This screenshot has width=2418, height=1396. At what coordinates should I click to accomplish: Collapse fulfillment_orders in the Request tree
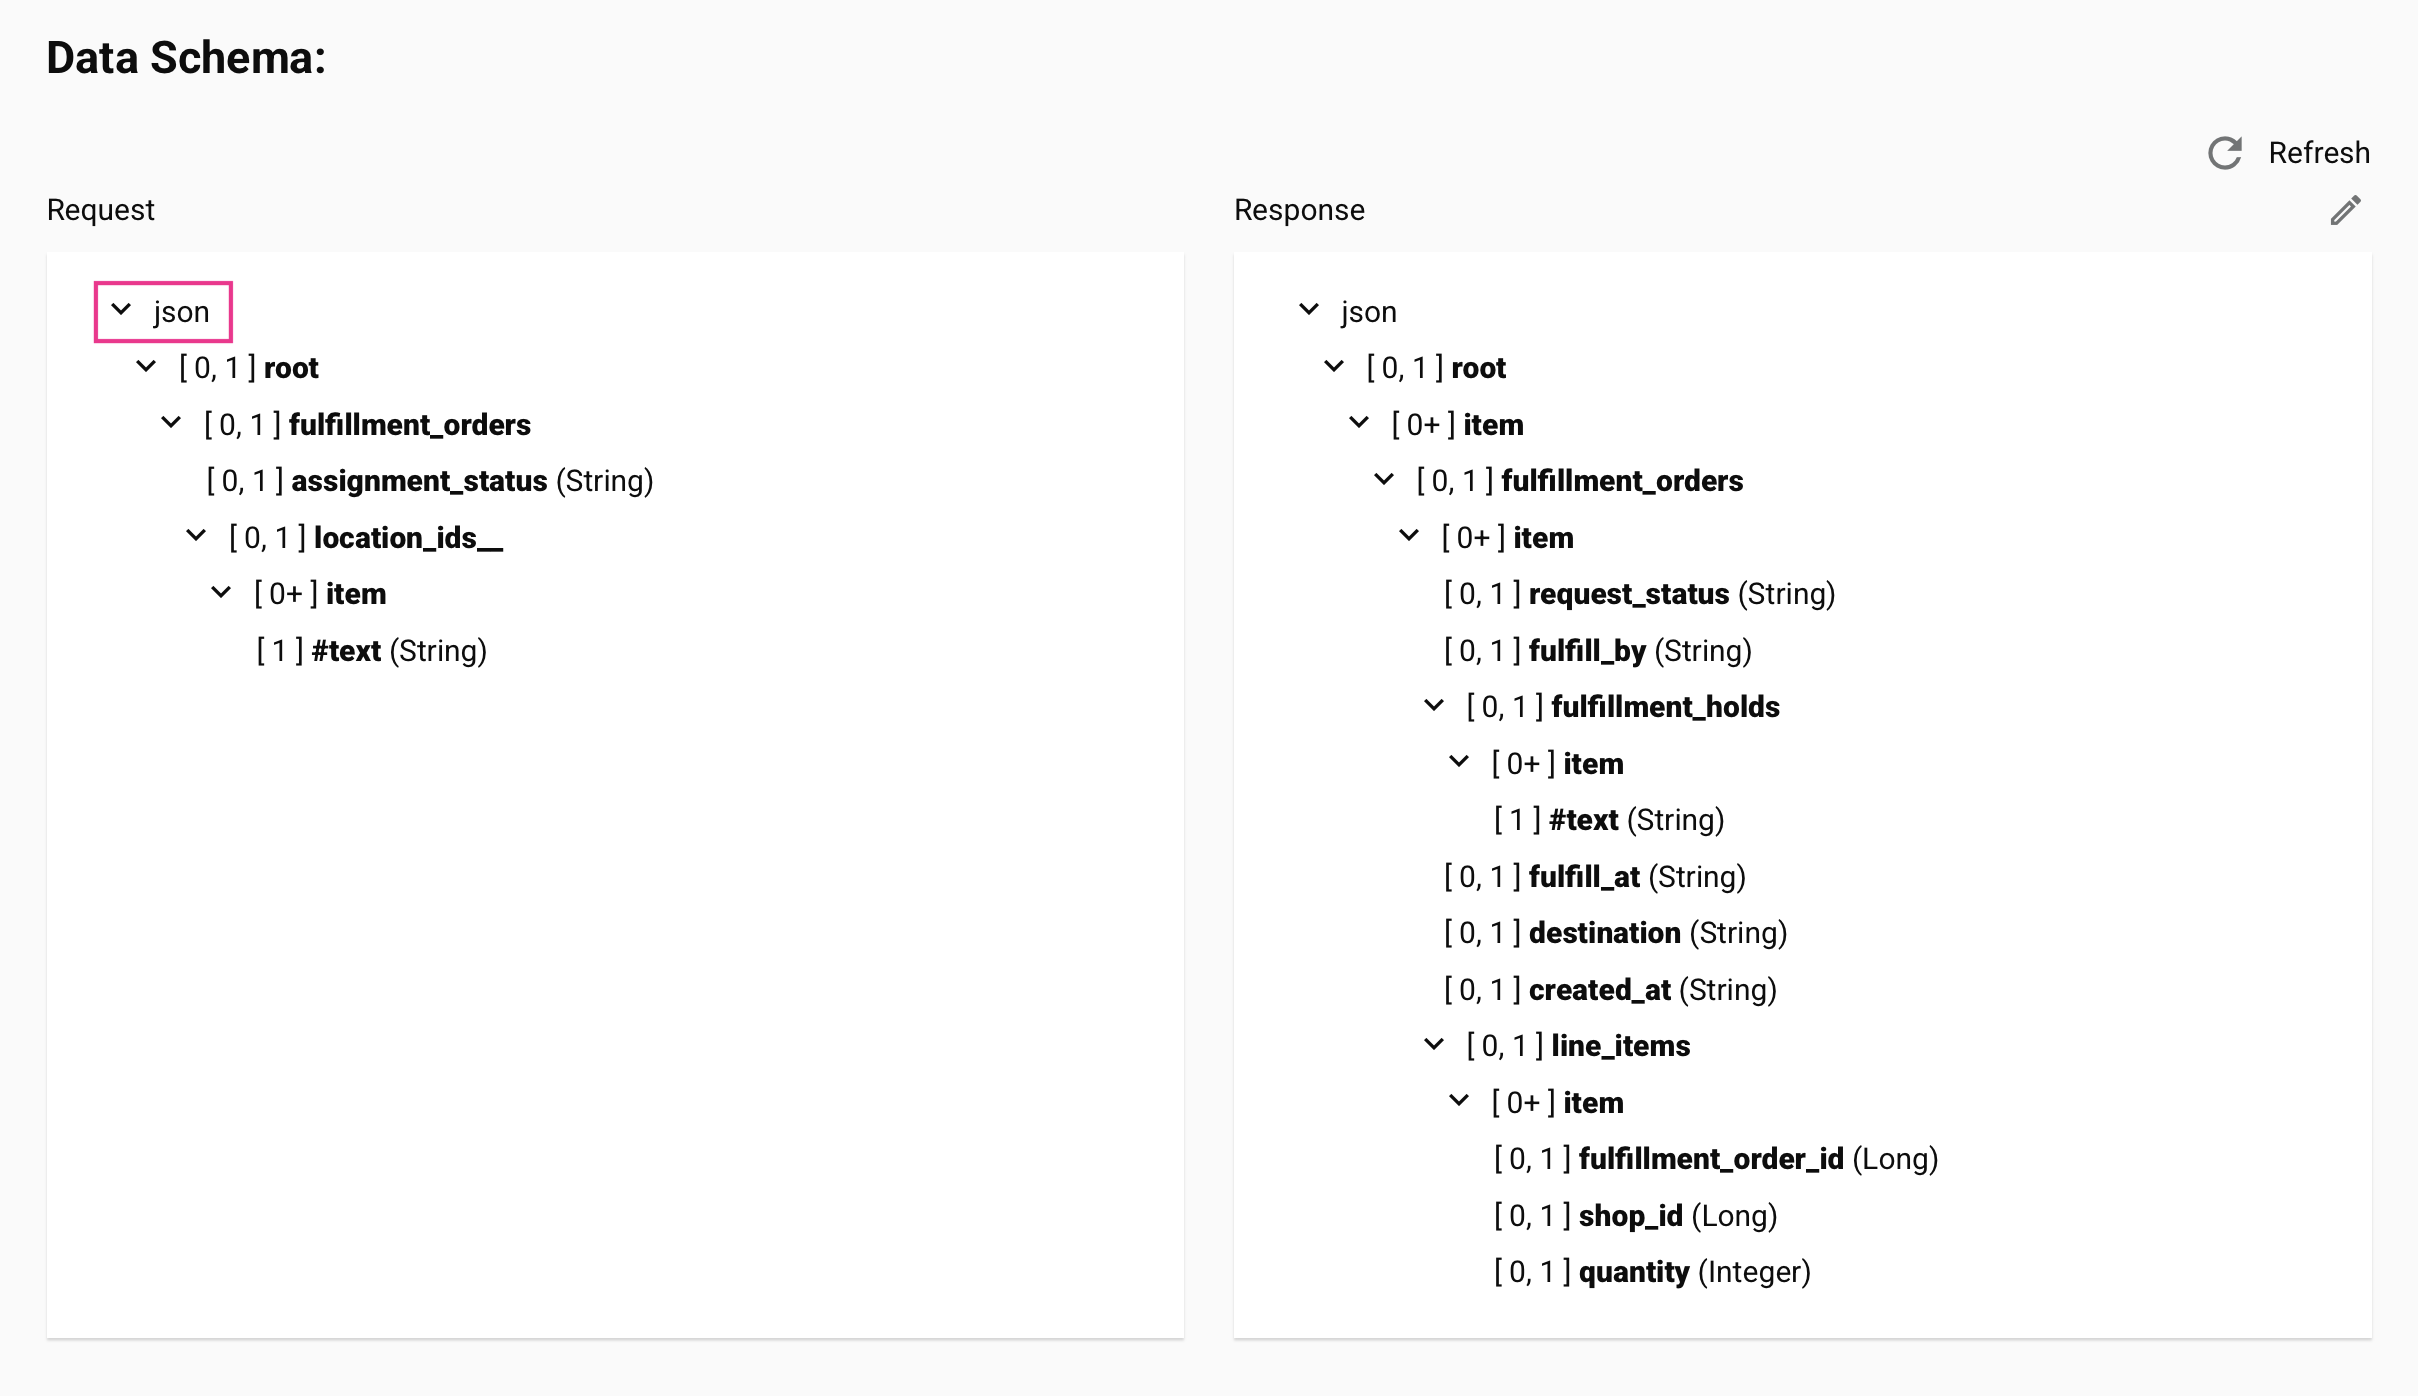pos(170,423)
